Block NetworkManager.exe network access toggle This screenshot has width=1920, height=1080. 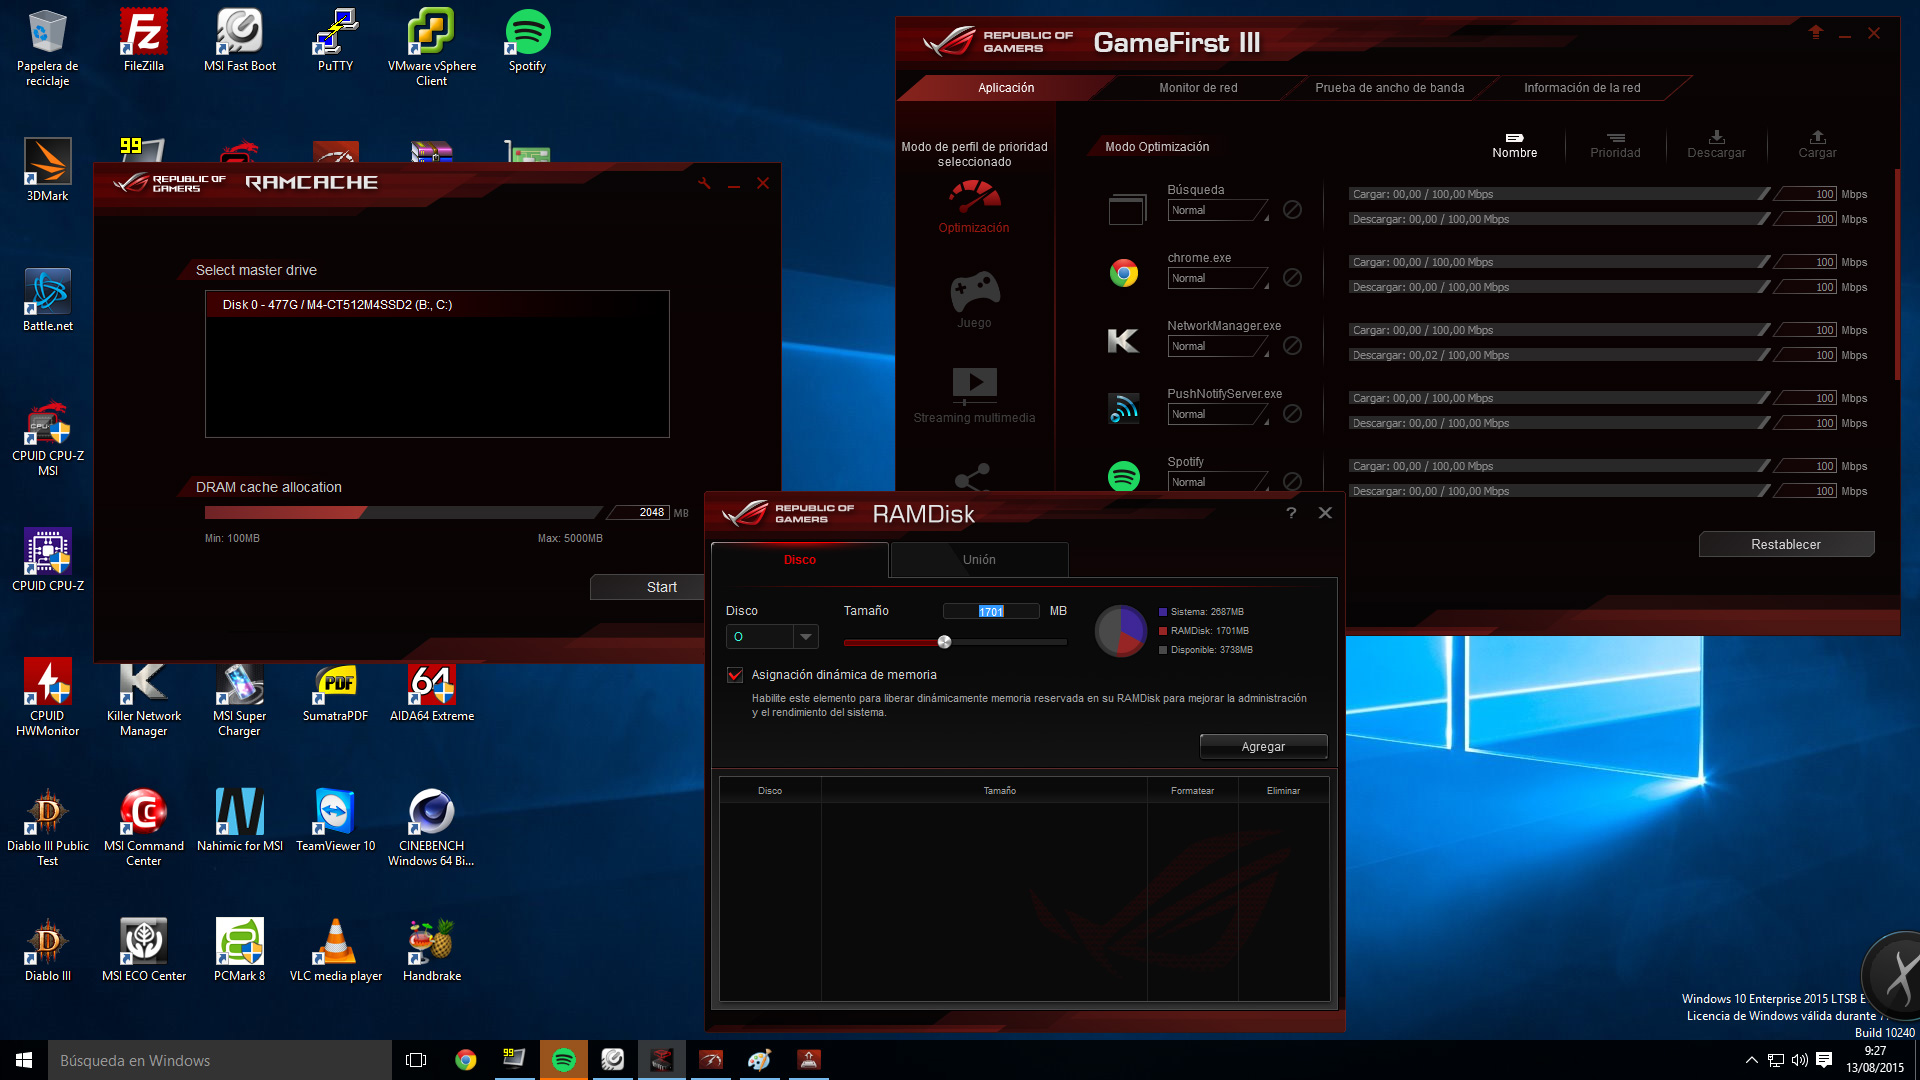1292,346
